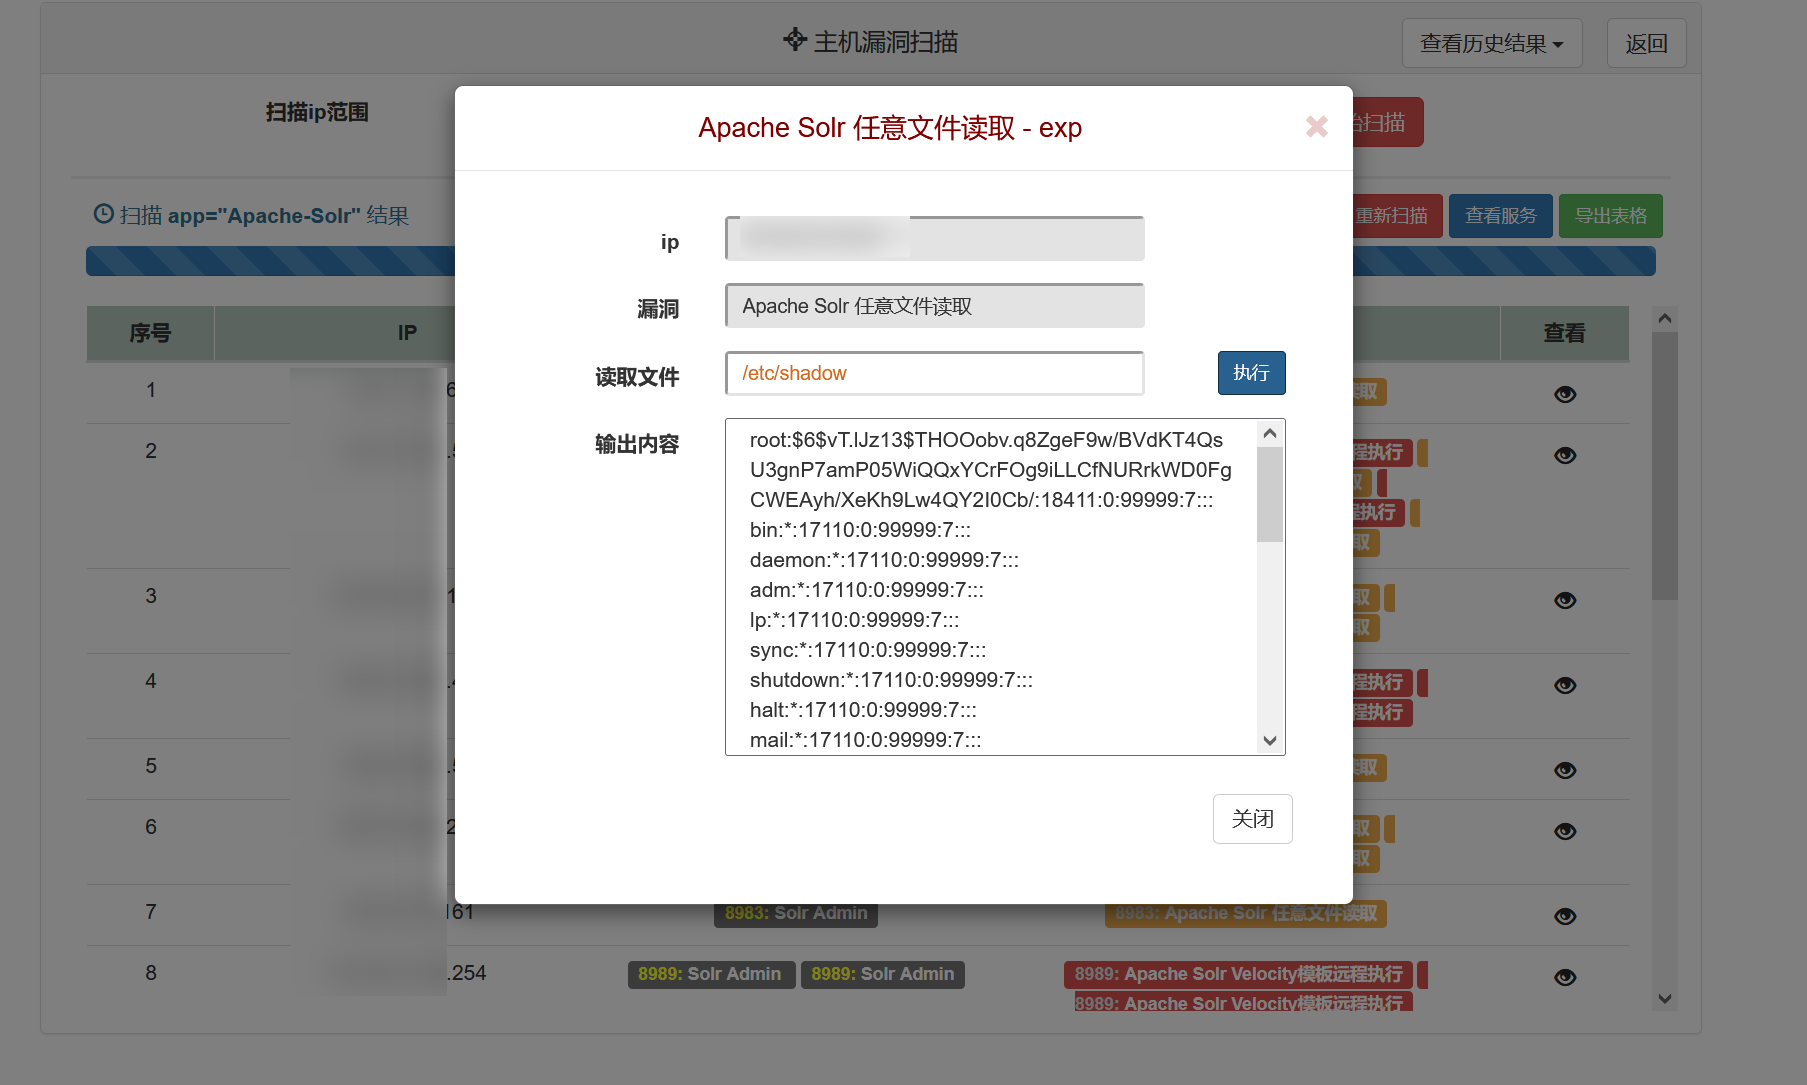Click the results table scroll down arrow

(x=1665, y=998)
